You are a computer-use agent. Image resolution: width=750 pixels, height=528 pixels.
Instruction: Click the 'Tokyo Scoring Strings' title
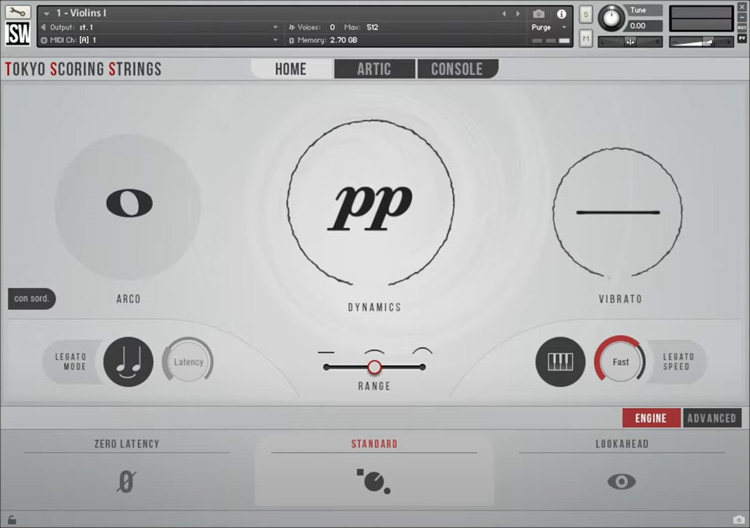pyautogui.click(x=83, y=69)
